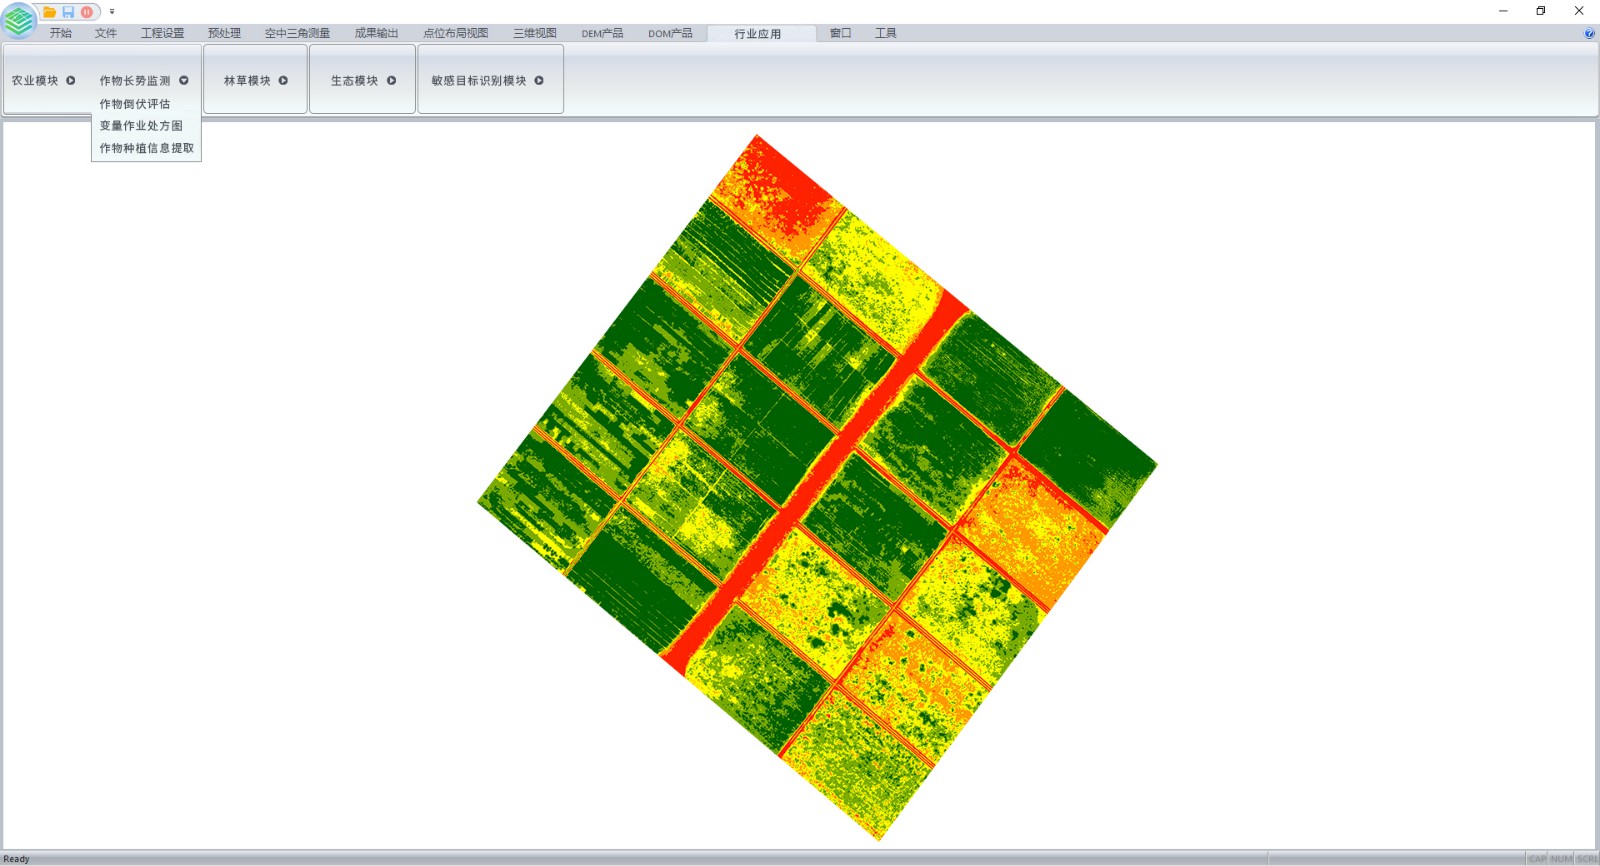Minimize the application window
Image resolution: width=1600 pixels, height=866 pixels.
click(1503, 11)
